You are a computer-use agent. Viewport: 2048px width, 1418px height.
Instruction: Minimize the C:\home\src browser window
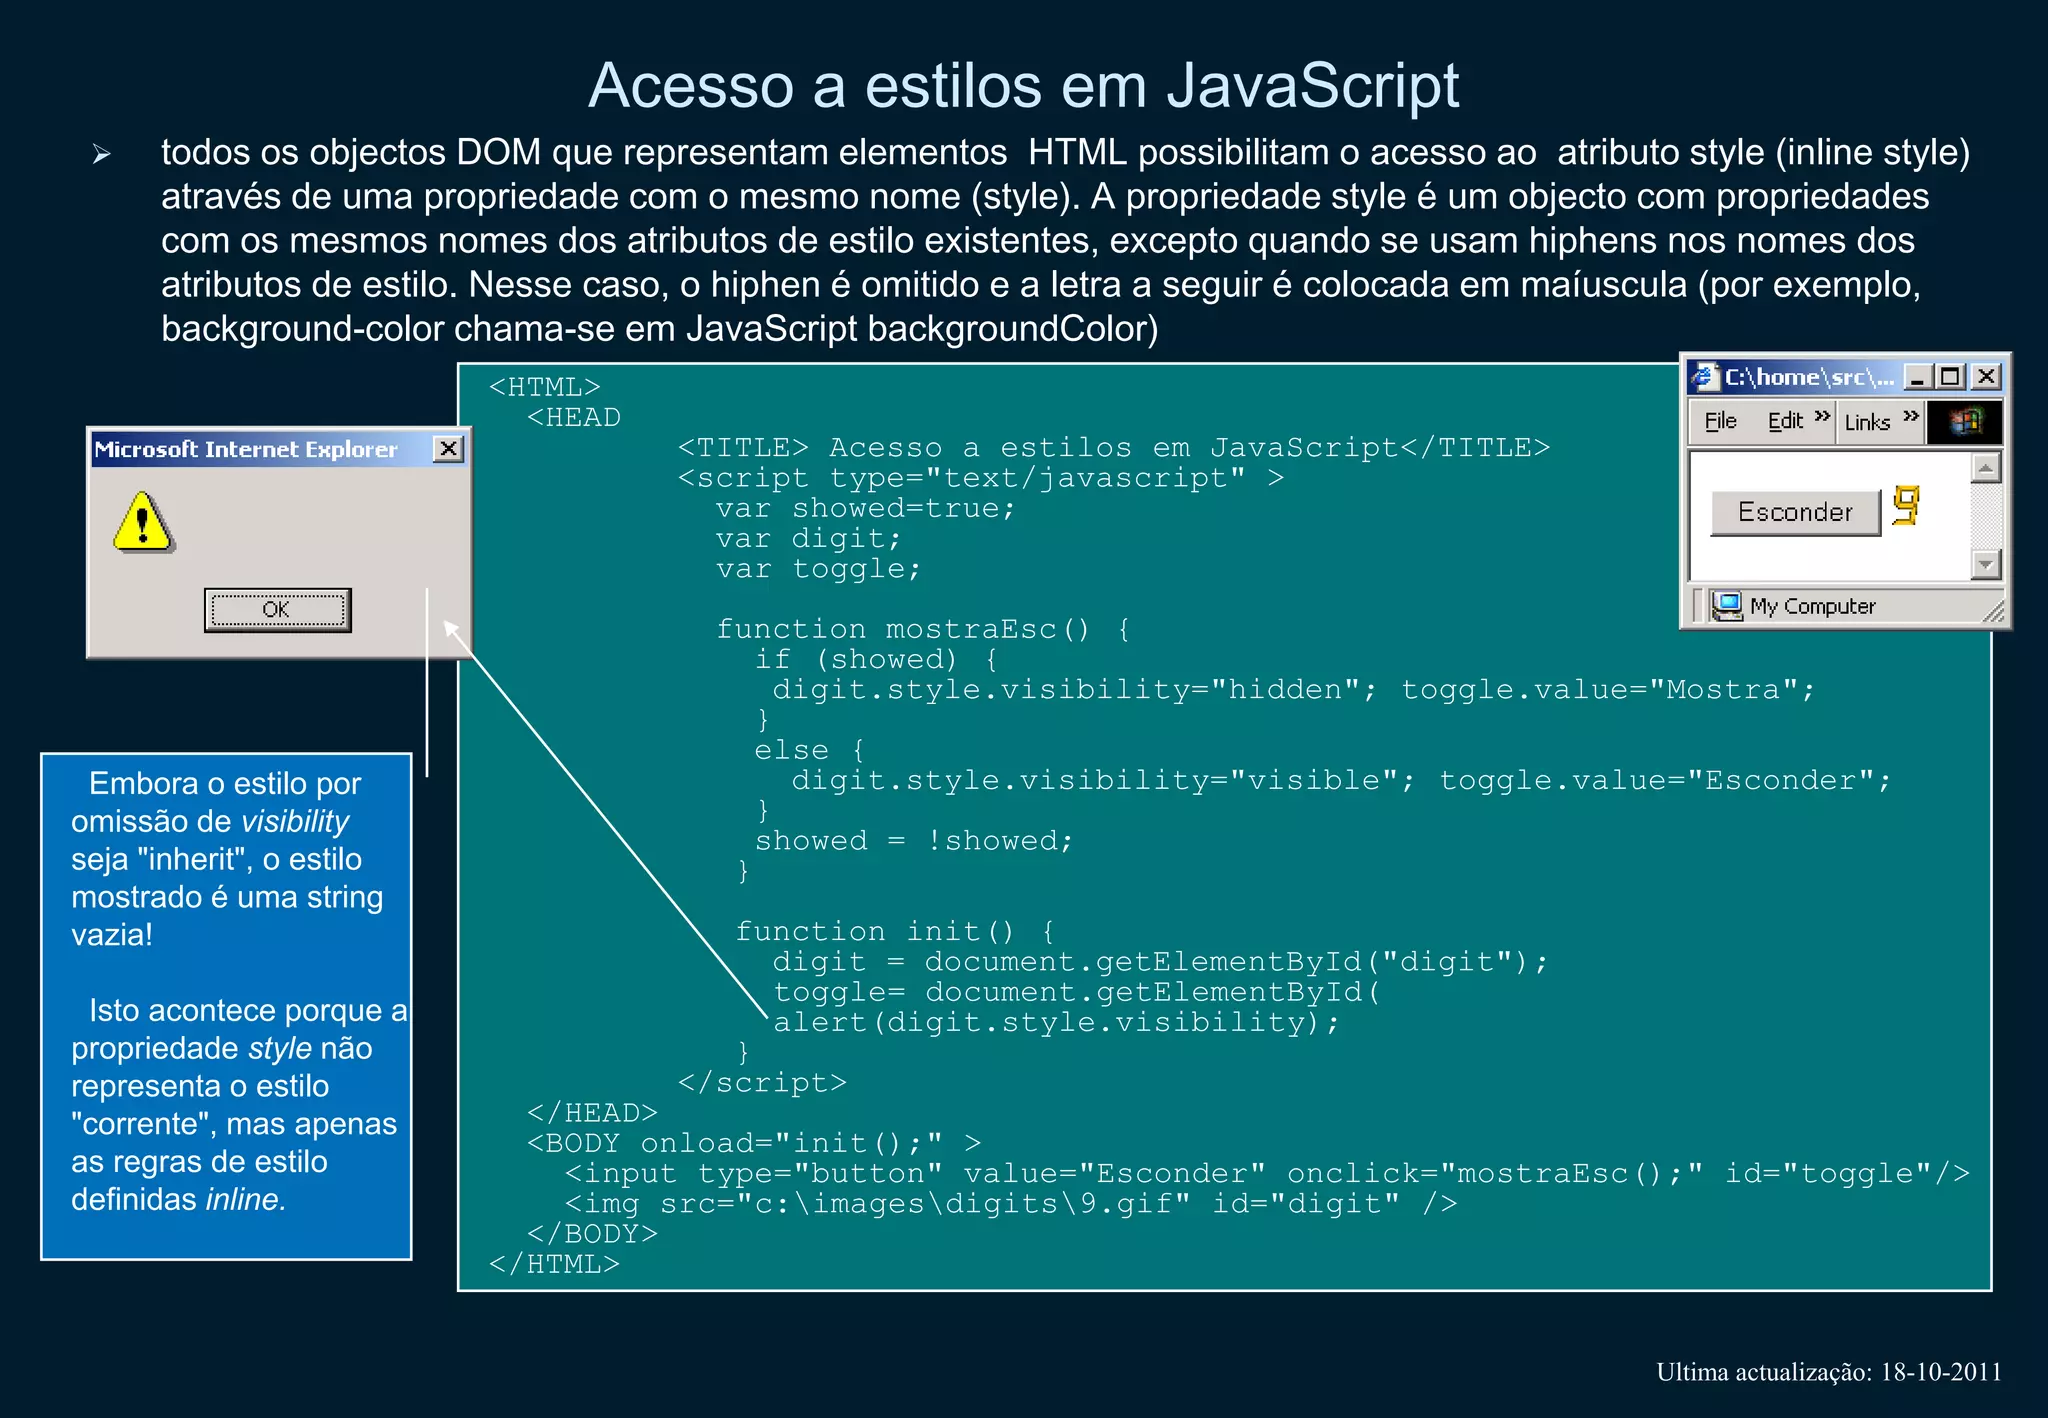tap(1917, 377)
